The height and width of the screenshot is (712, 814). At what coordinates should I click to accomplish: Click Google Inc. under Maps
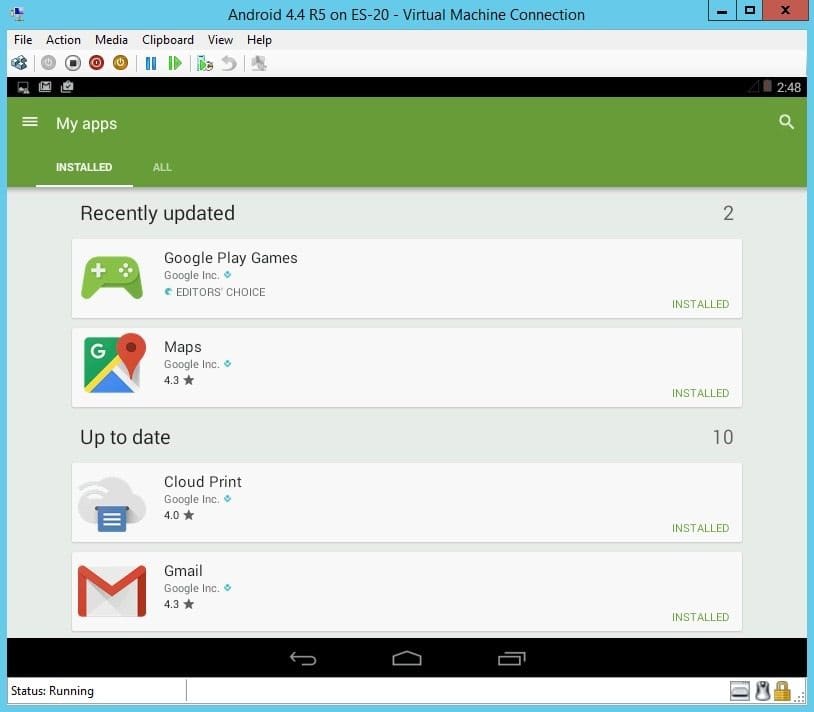tap(192, 364)
